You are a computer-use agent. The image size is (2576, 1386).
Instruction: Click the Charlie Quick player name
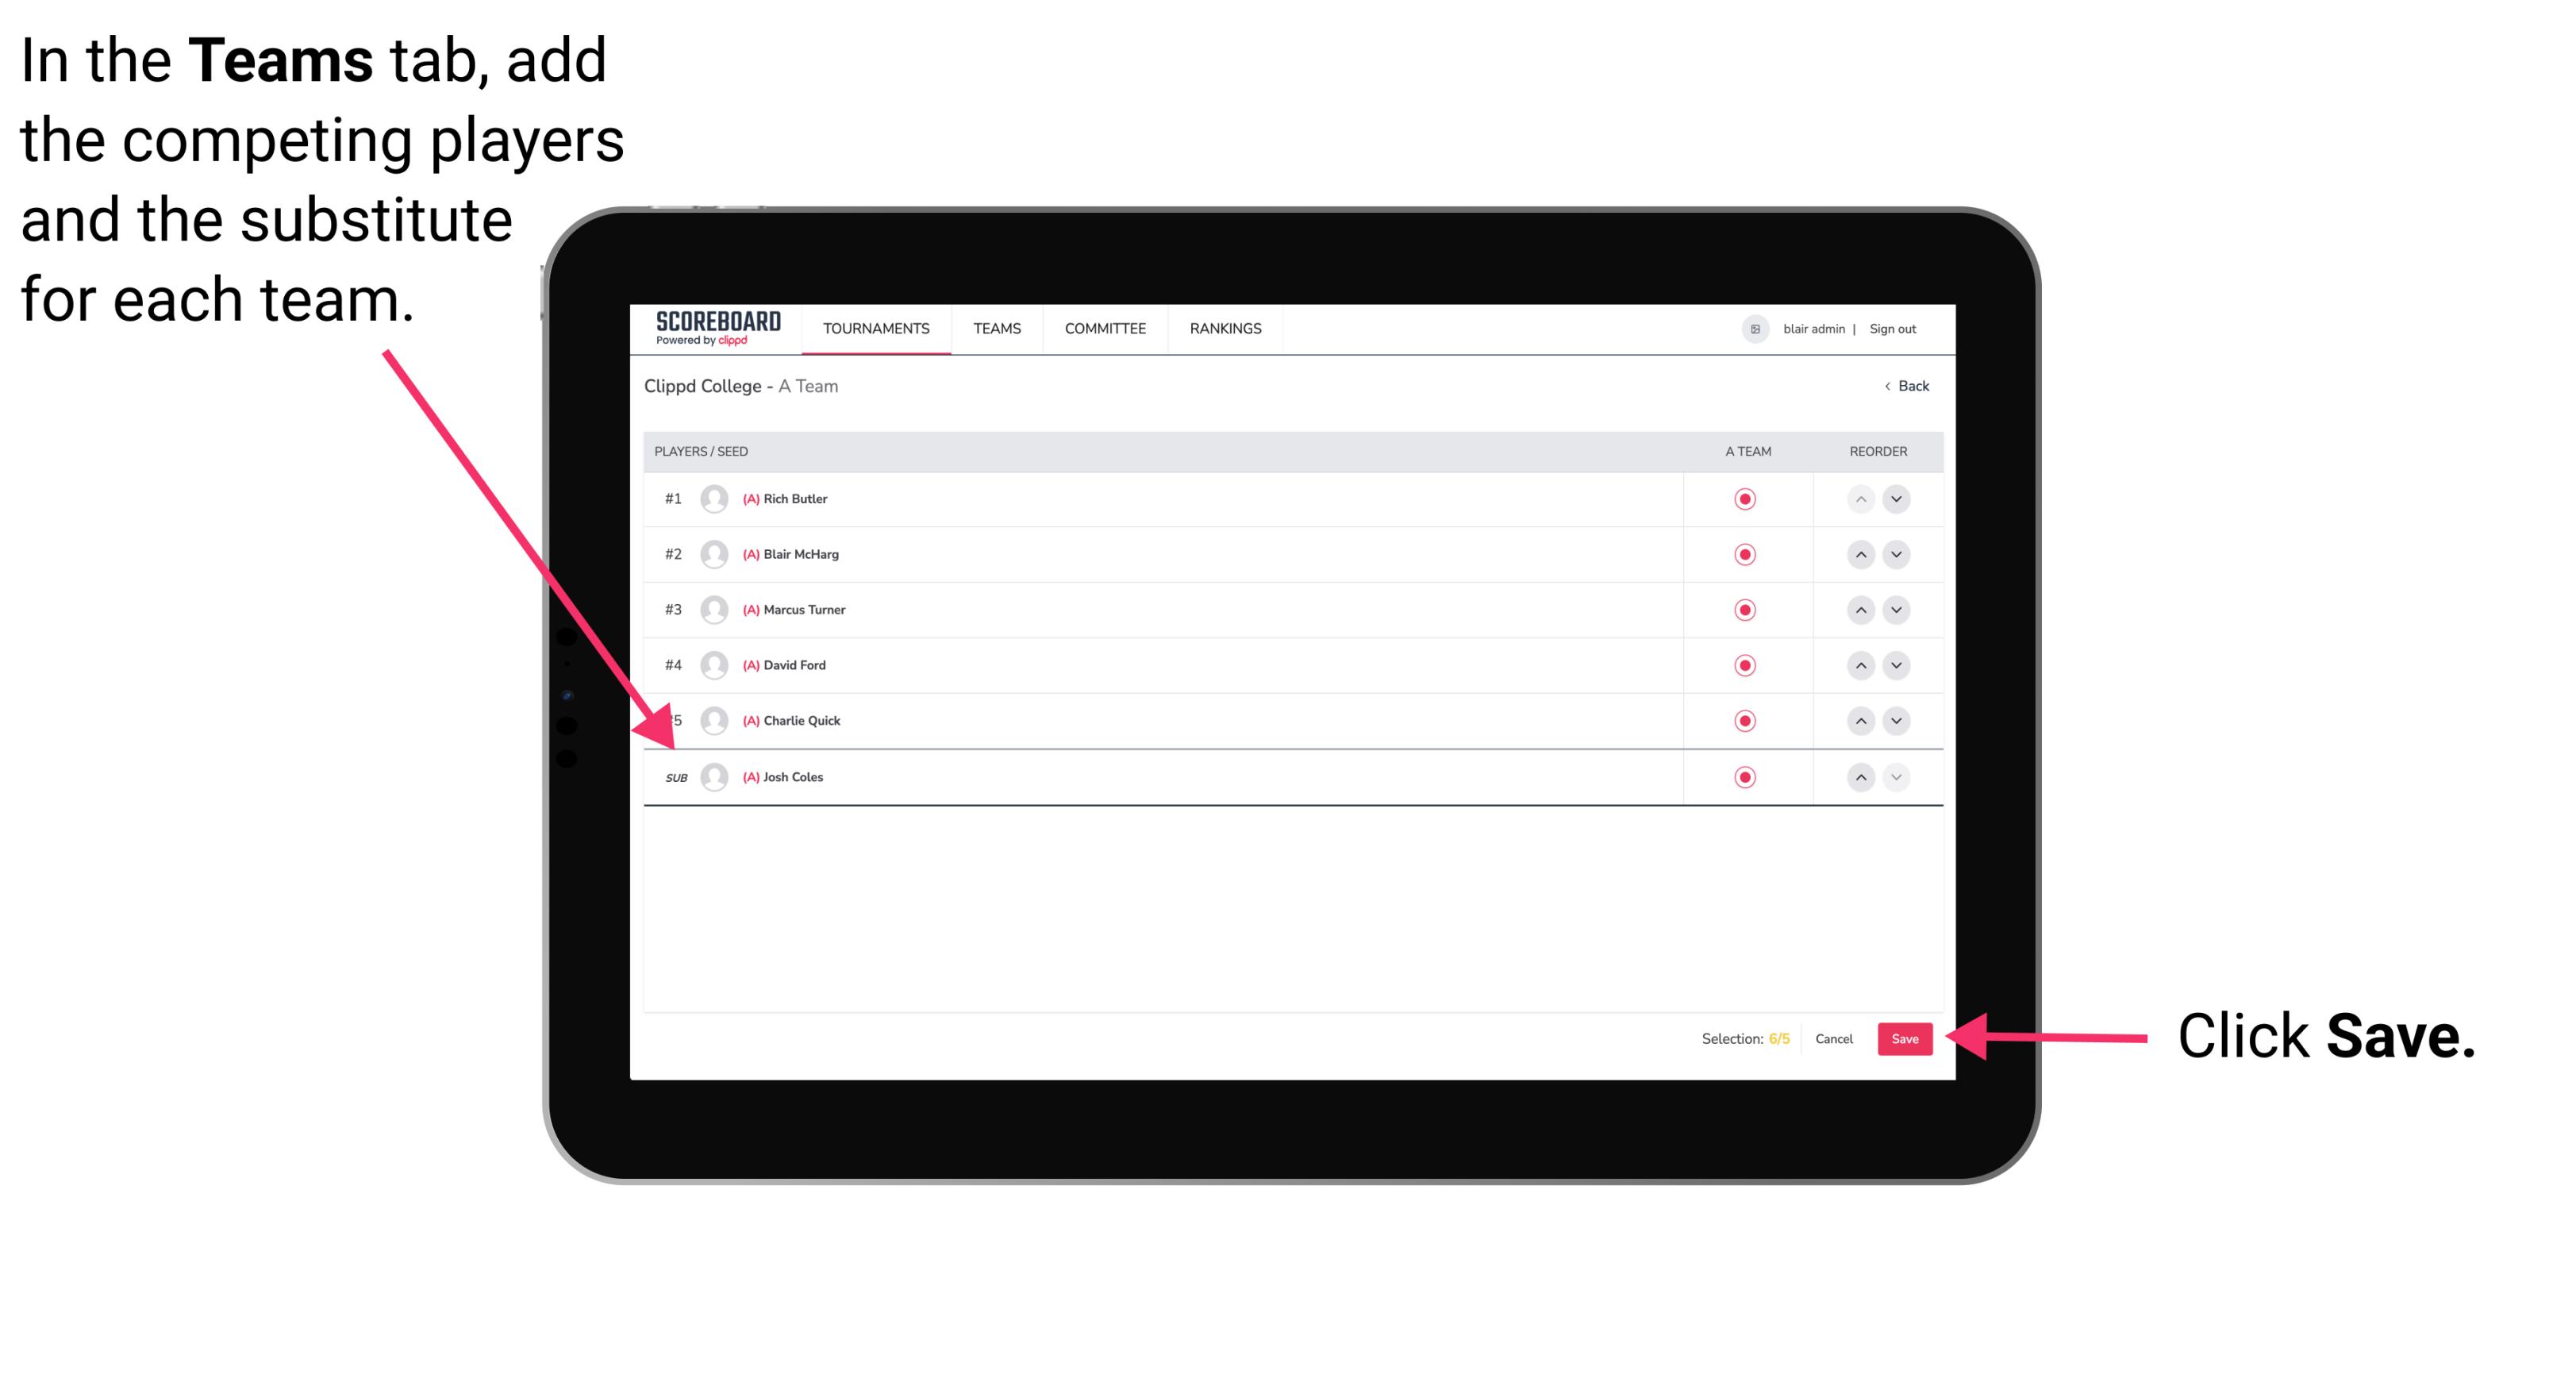point(801,721)
